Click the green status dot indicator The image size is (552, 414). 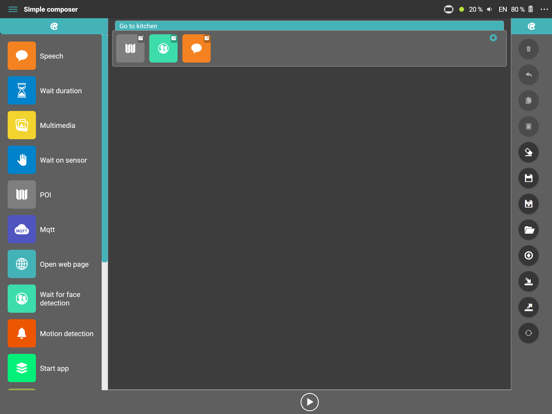point(461,10)
